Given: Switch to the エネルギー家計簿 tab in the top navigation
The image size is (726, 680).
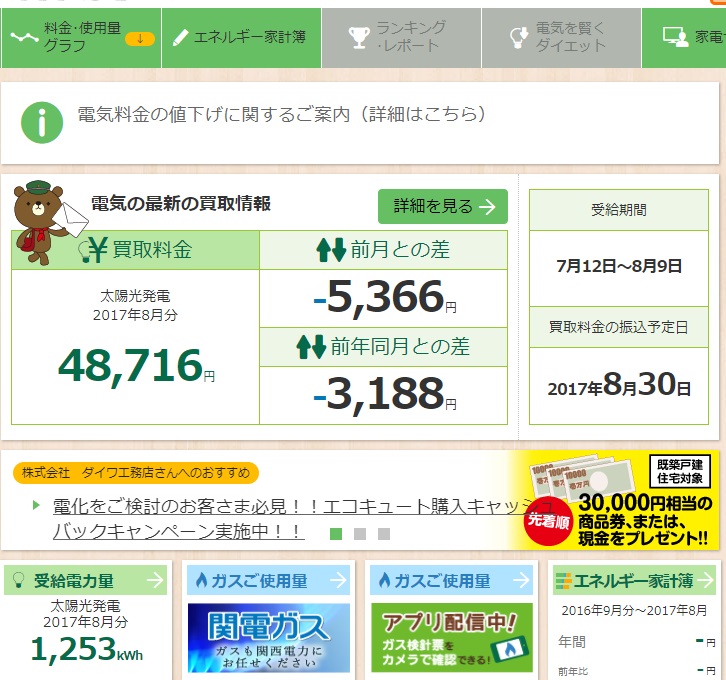Looking at the screenshot, I should click(x=241, y=38).
